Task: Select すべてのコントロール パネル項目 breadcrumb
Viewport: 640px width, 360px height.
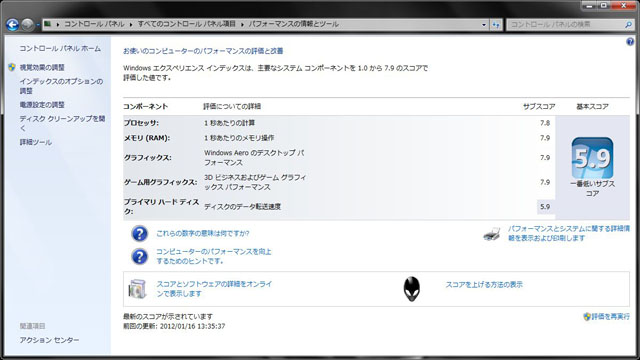Action: click(187, 24)
